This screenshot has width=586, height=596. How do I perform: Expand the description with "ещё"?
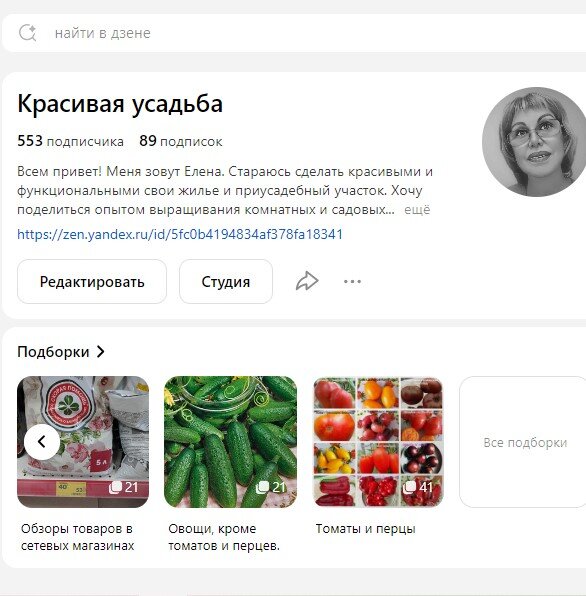pyautogui.click(x=417, y=209)
